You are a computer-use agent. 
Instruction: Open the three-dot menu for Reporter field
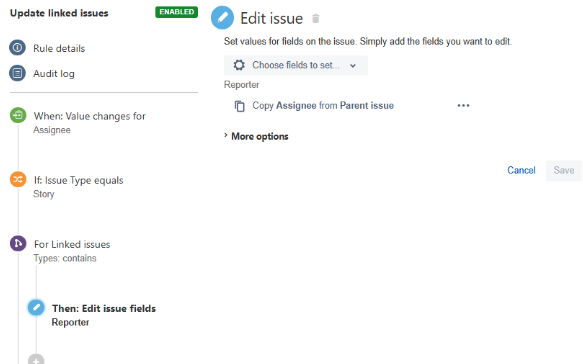click(463, 106)
